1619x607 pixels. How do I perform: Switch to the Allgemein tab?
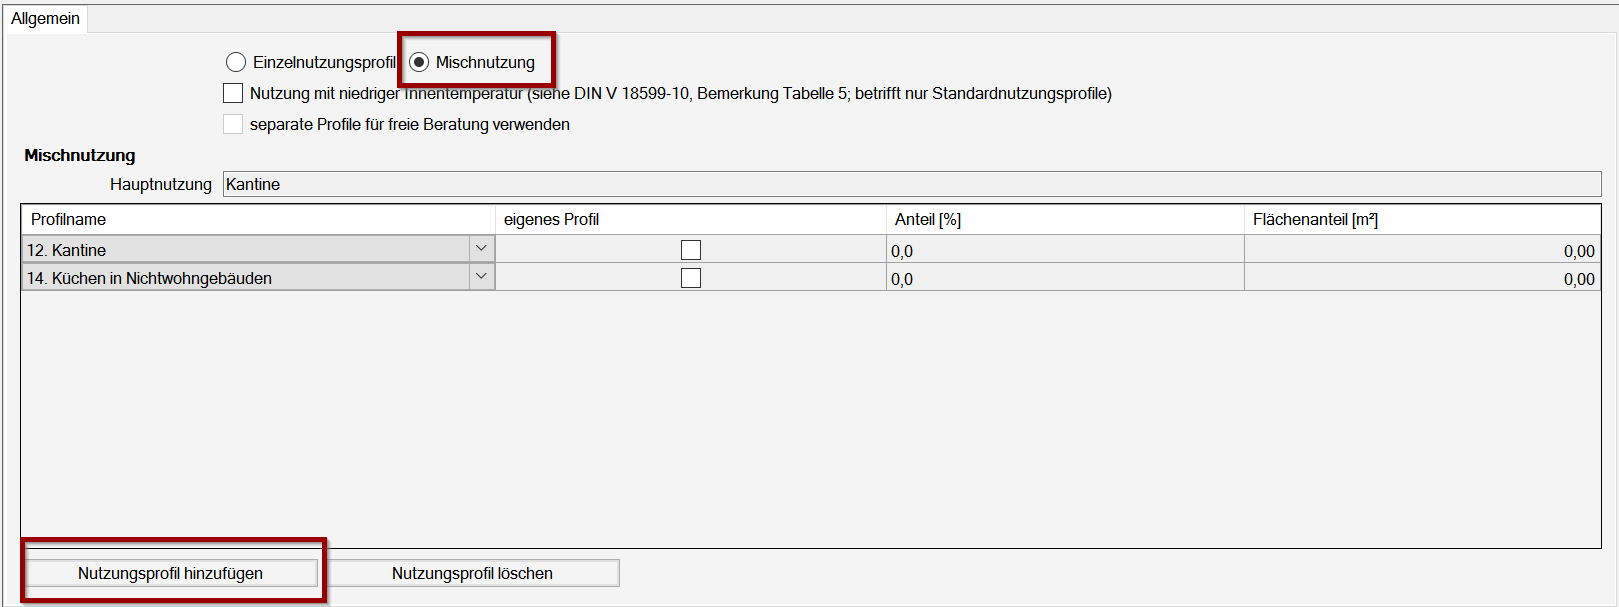pos(45,19)
